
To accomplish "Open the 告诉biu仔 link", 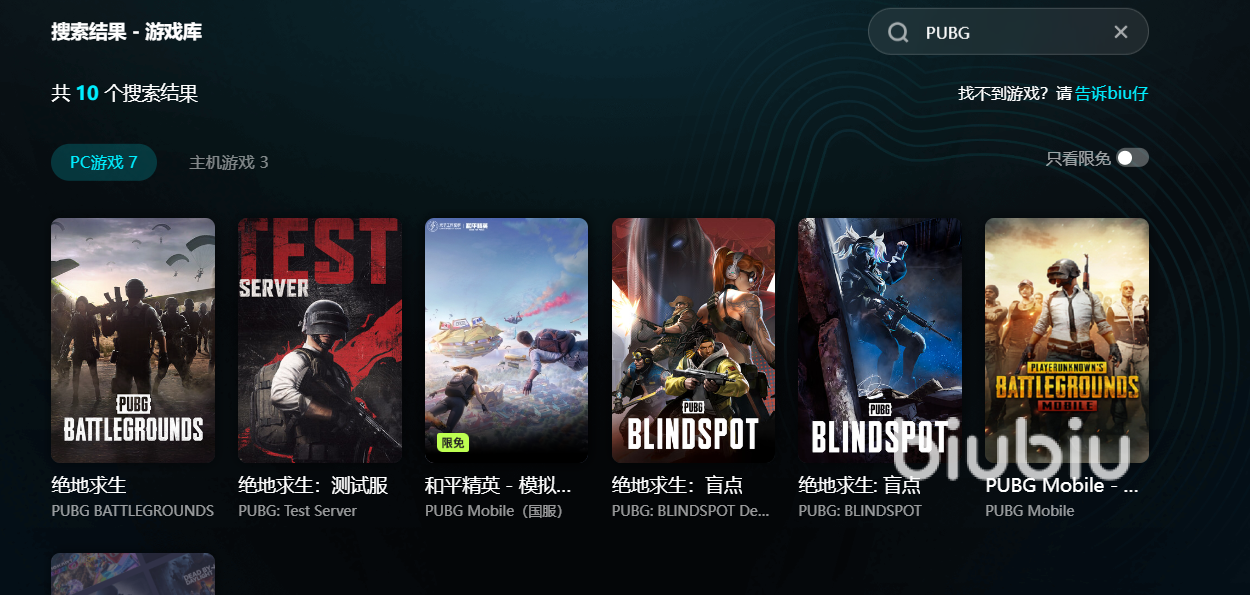I will point(1112,93).
